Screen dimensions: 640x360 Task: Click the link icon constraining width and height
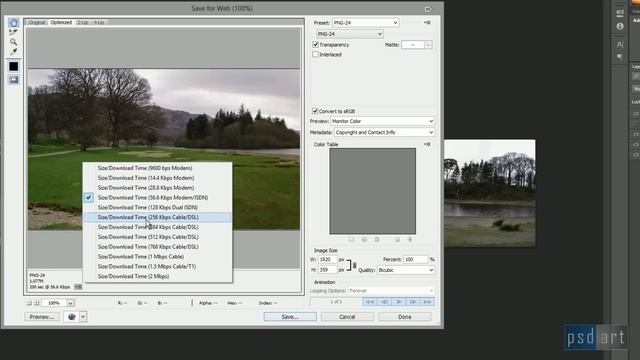point(354,265)
